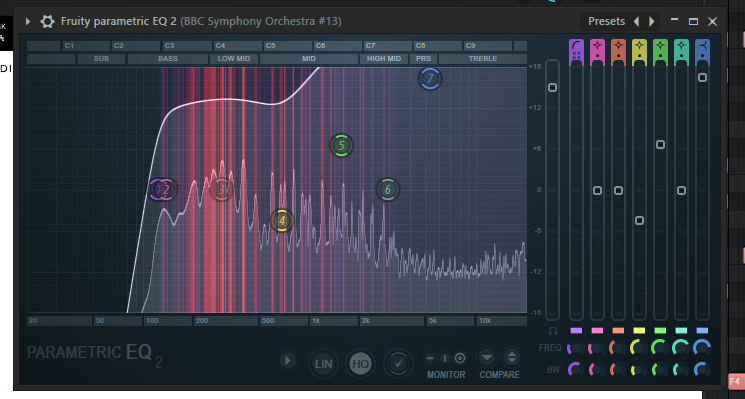Click the LOW MID range label

coord(234,59)
